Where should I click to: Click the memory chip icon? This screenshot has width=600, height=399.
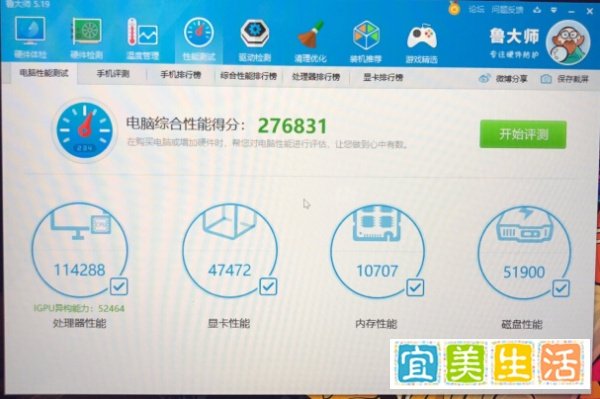tap(377, 224)
